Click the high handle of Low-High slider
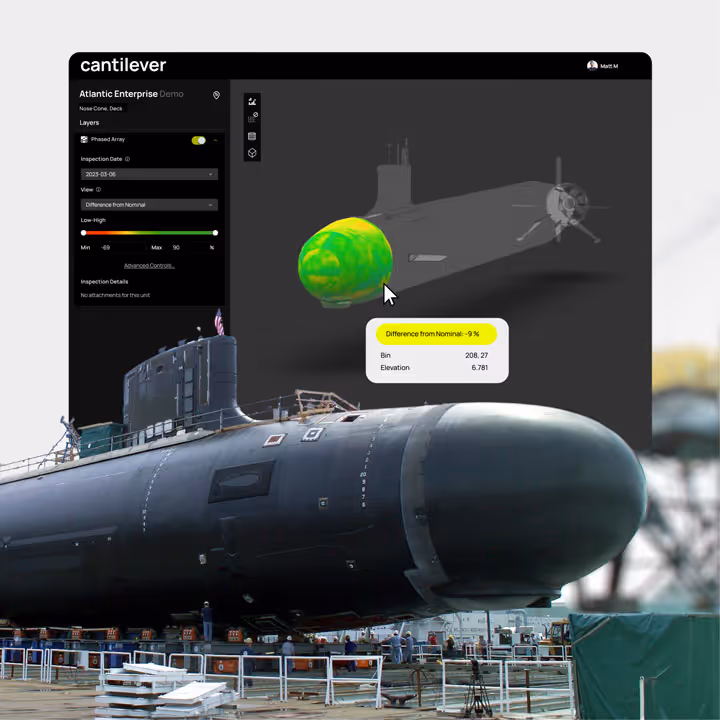Screen dimensions: 720x720 click(x=215, y=233)
